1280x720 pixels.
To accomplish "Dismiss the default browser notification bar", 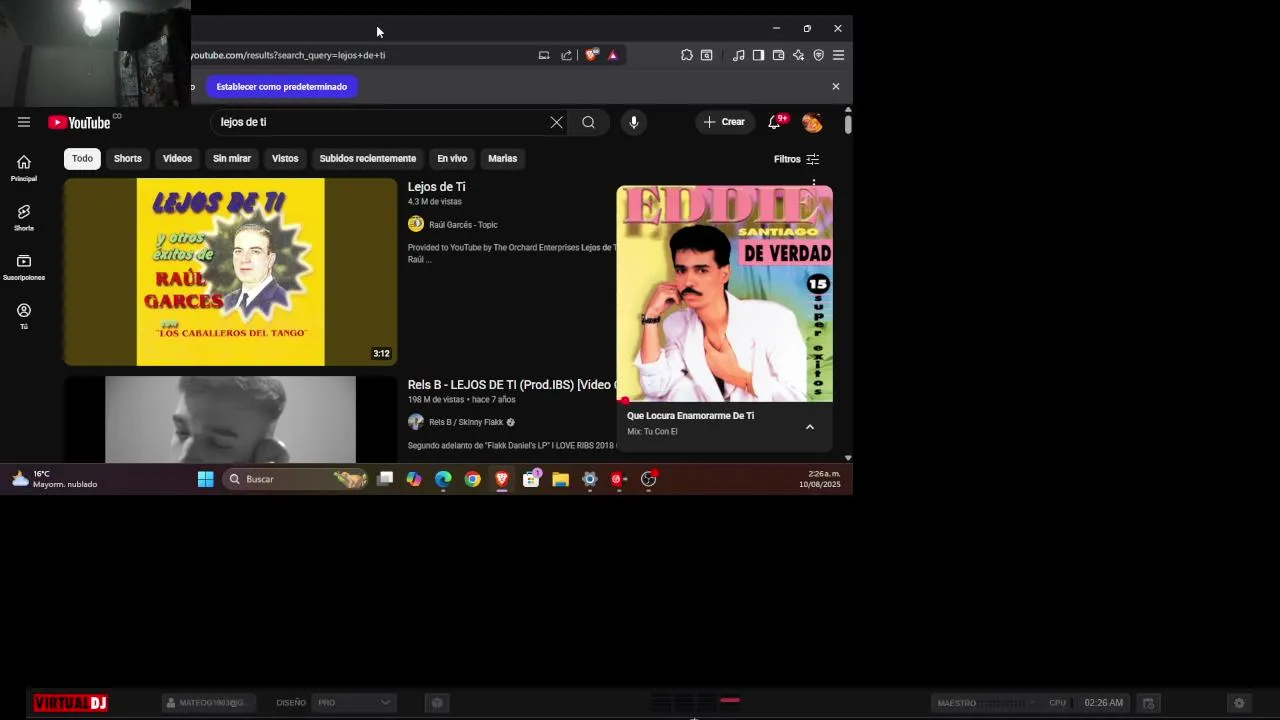I will tap(836, 87).
